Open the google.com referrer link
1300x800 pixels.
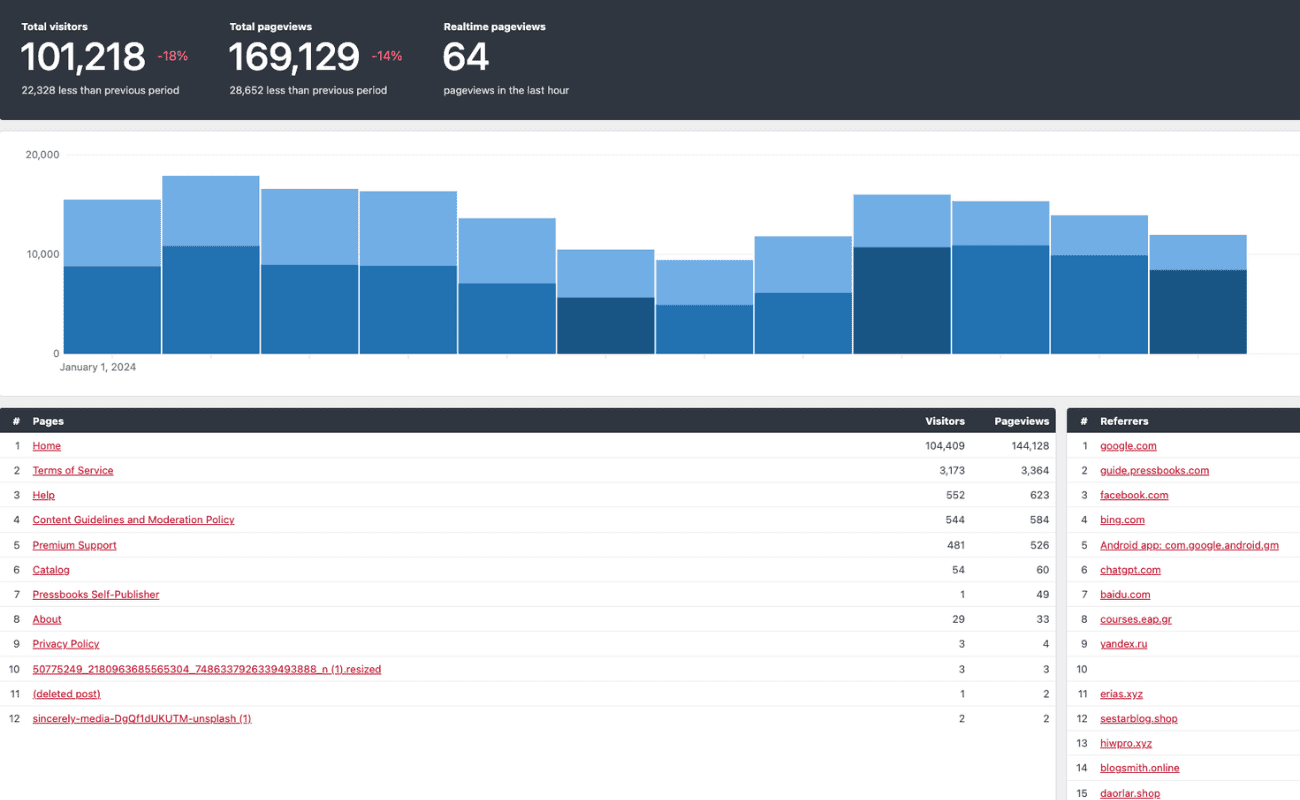(x=1128, y=446)
